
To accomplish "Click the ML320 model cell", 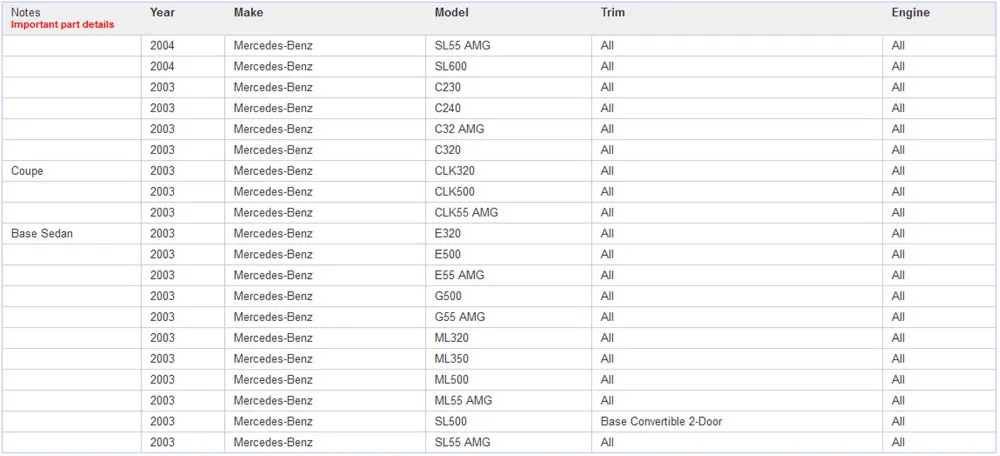I will pos(452,338).
